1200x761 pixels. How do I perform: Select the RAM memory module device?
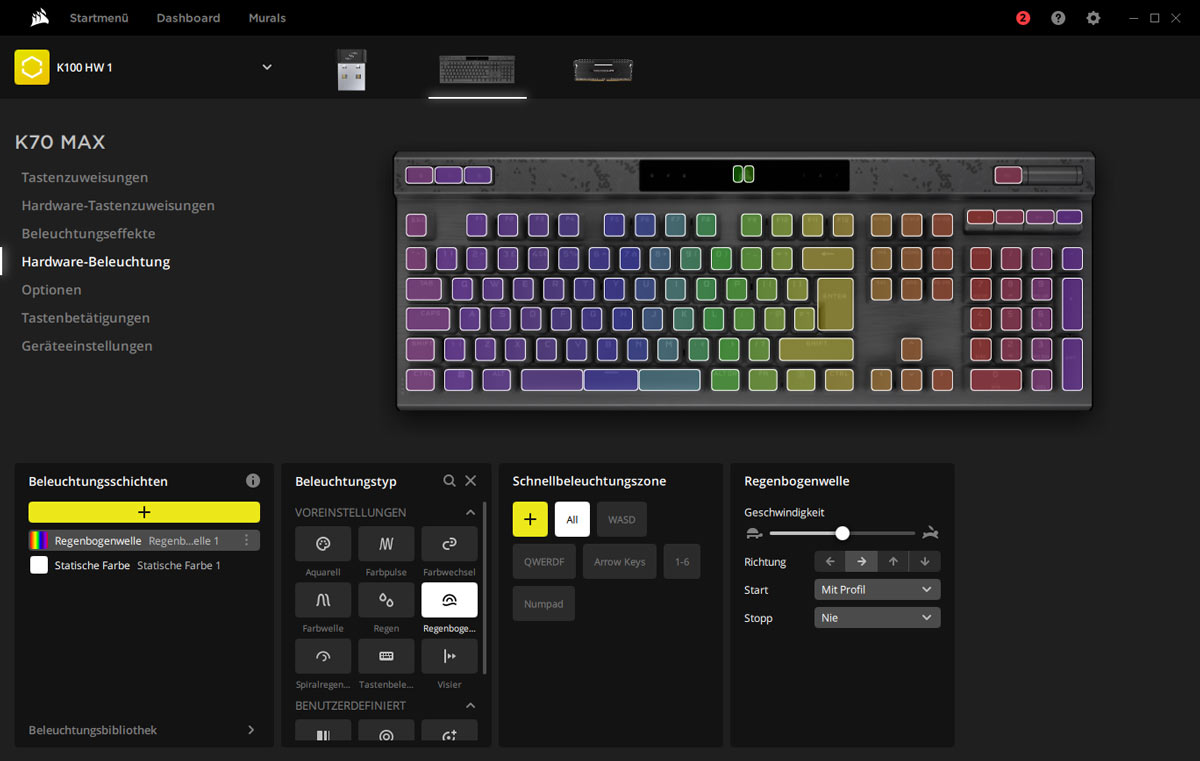(603, 70)
